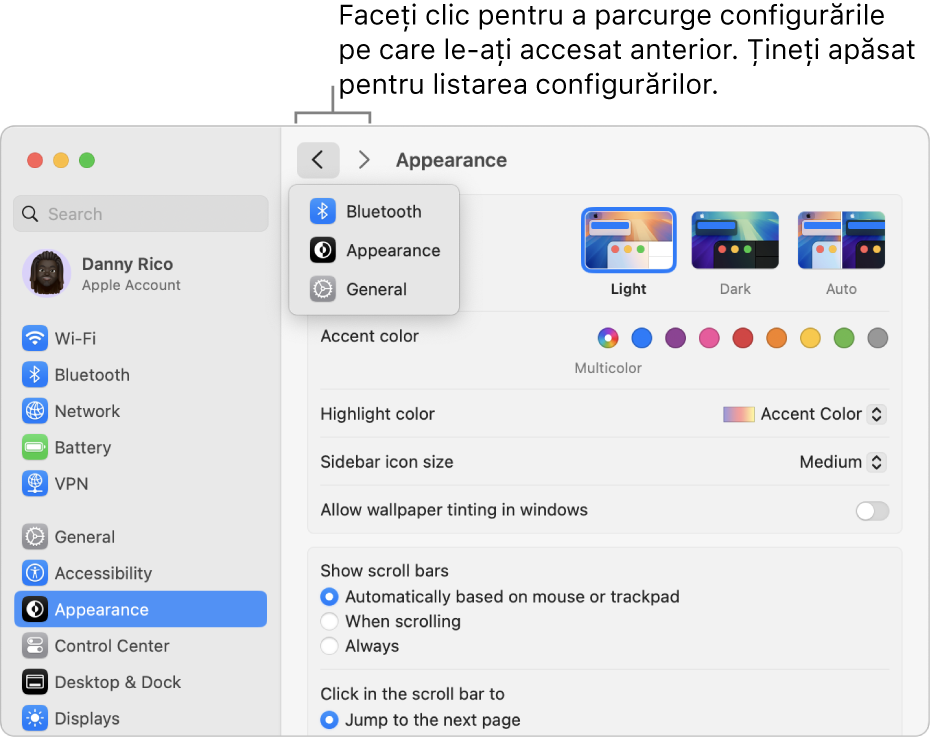Screen dimensions: 931x739
Task: Select the Dark appearance thumbnail
Action: [x=735, y=240]
